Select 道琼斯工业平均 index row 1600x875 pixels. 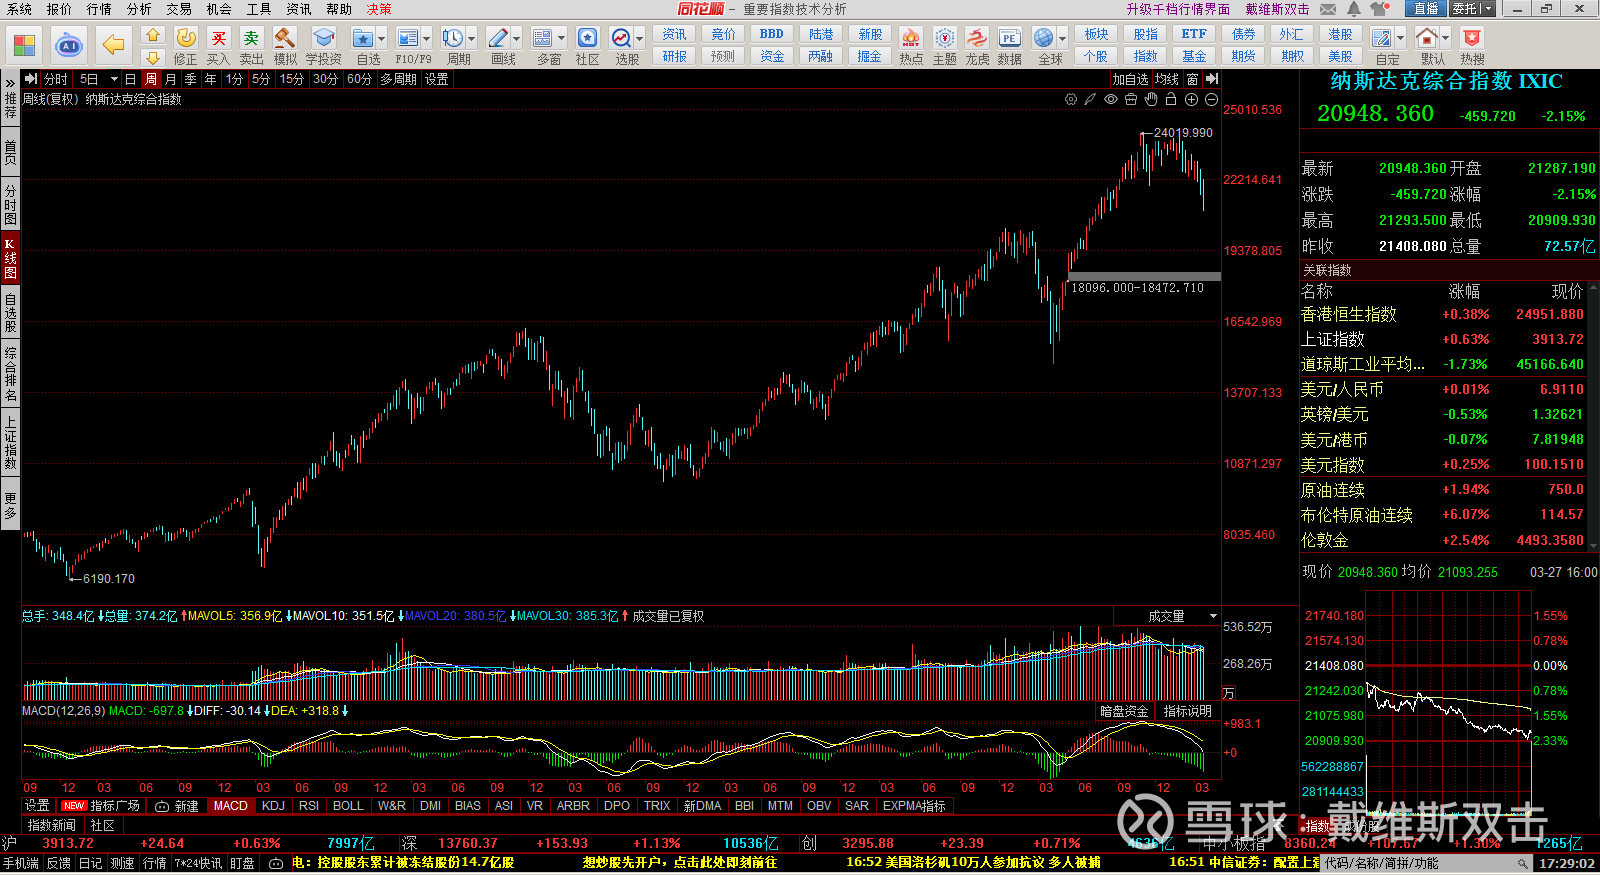tap(1442, 364)
